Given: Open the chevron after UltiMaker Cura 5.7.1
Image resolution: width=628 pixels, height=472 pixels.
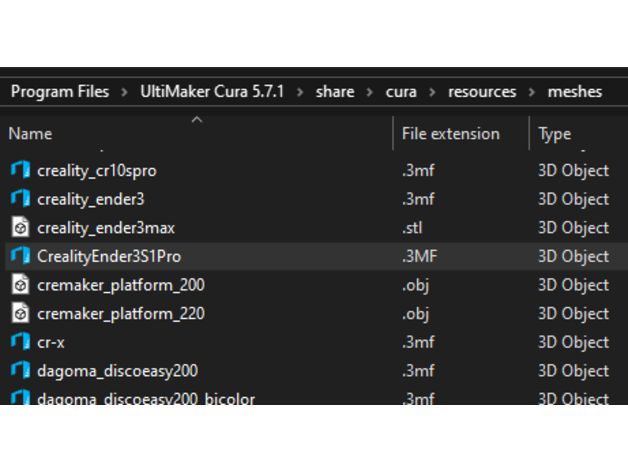Looking at the screenshot, I should click(x=300, y=92).
